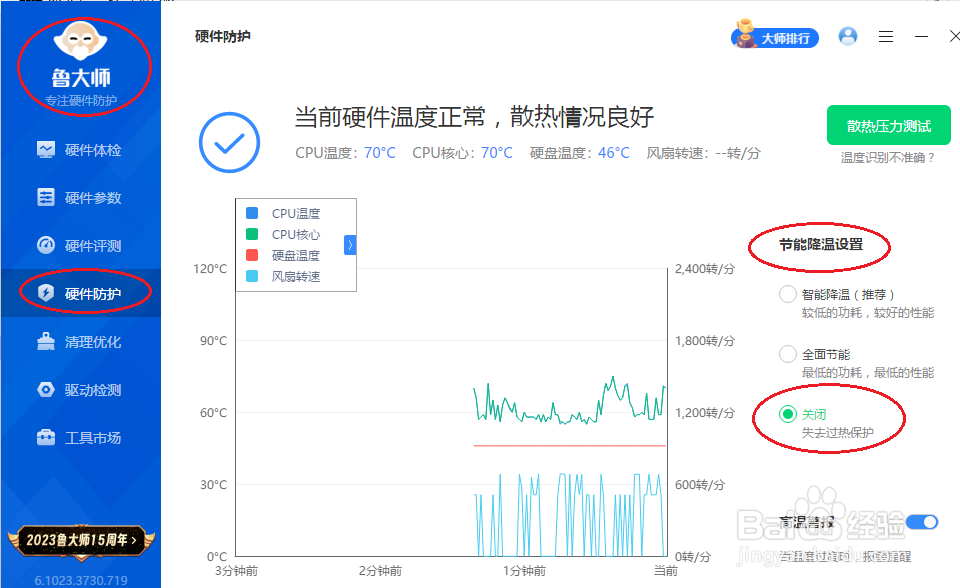Viewport: 960px width, 588px height.
Task: Click 硬盘温度 46°C reading
Action: click(x=579, y=153)
